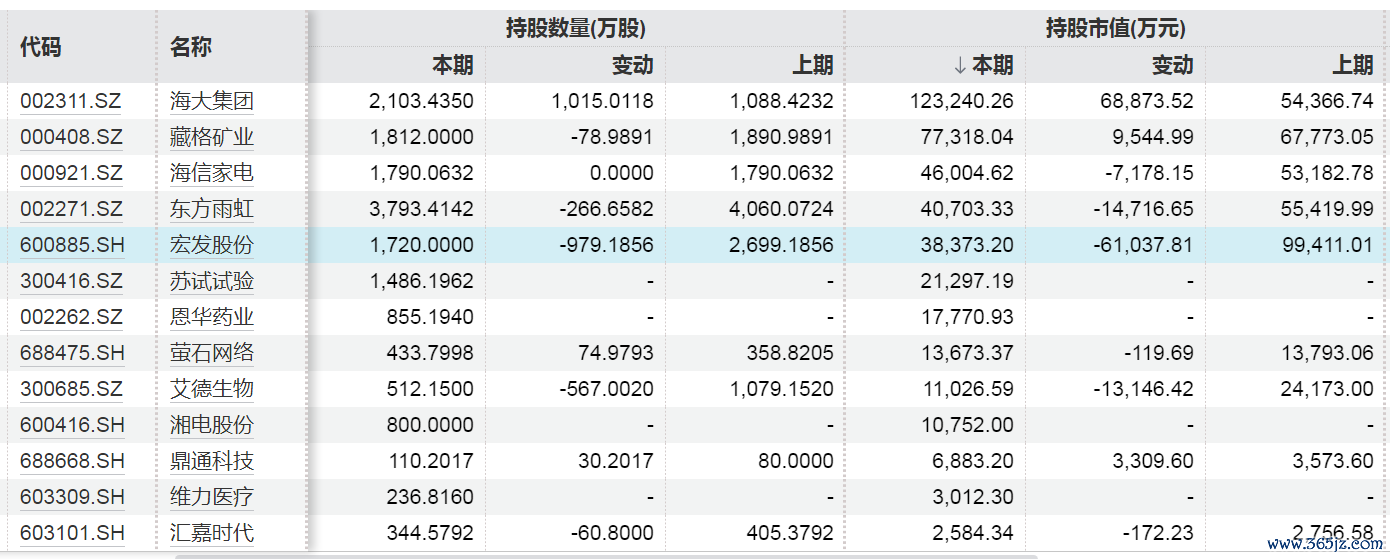Open 汇嘉时代 stock name link
This screenshot has height=559, width=1390.
click(x=212, y=533)
